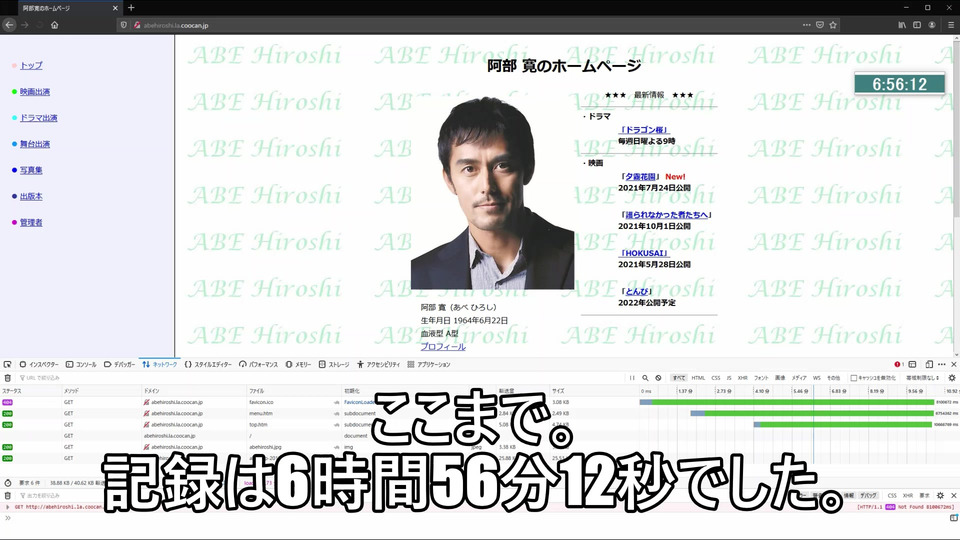
Task: Click the red error count icon
Action: click(x=898, y=364)
